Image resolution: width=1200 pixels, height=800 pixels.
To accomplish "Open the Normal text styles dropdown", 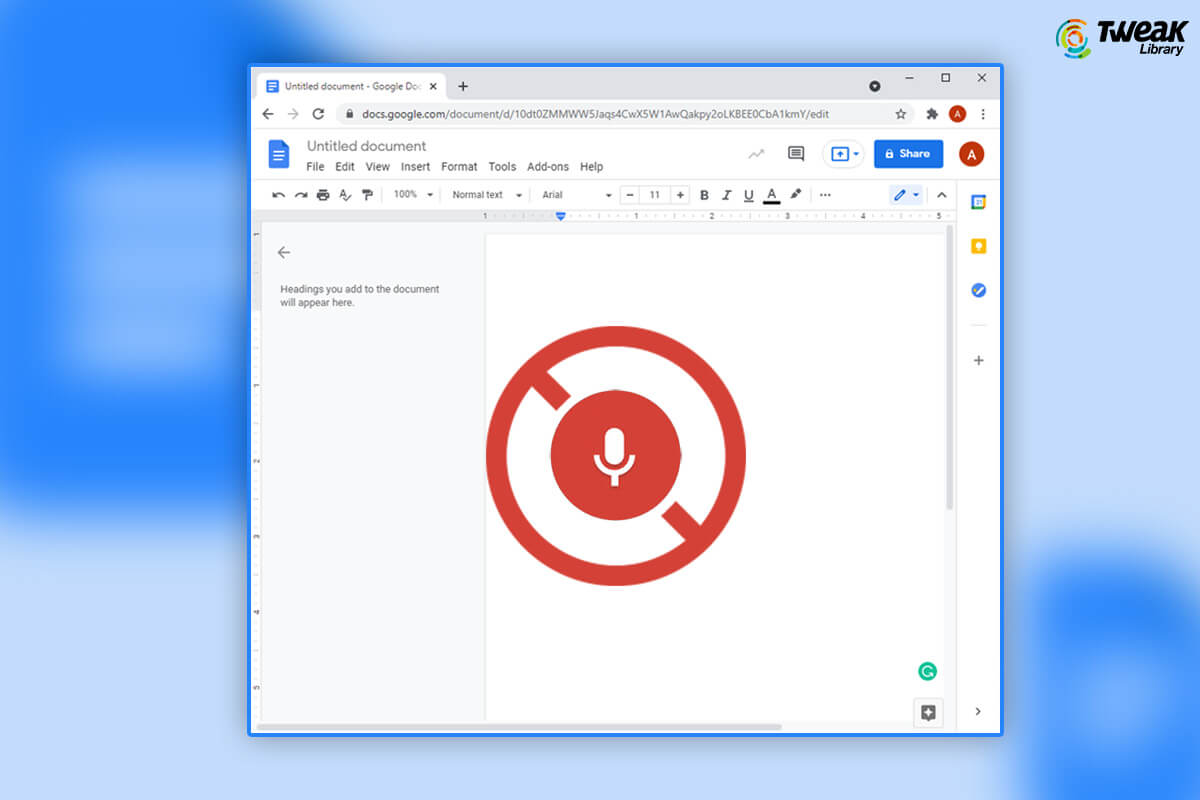I will point(485,194).
